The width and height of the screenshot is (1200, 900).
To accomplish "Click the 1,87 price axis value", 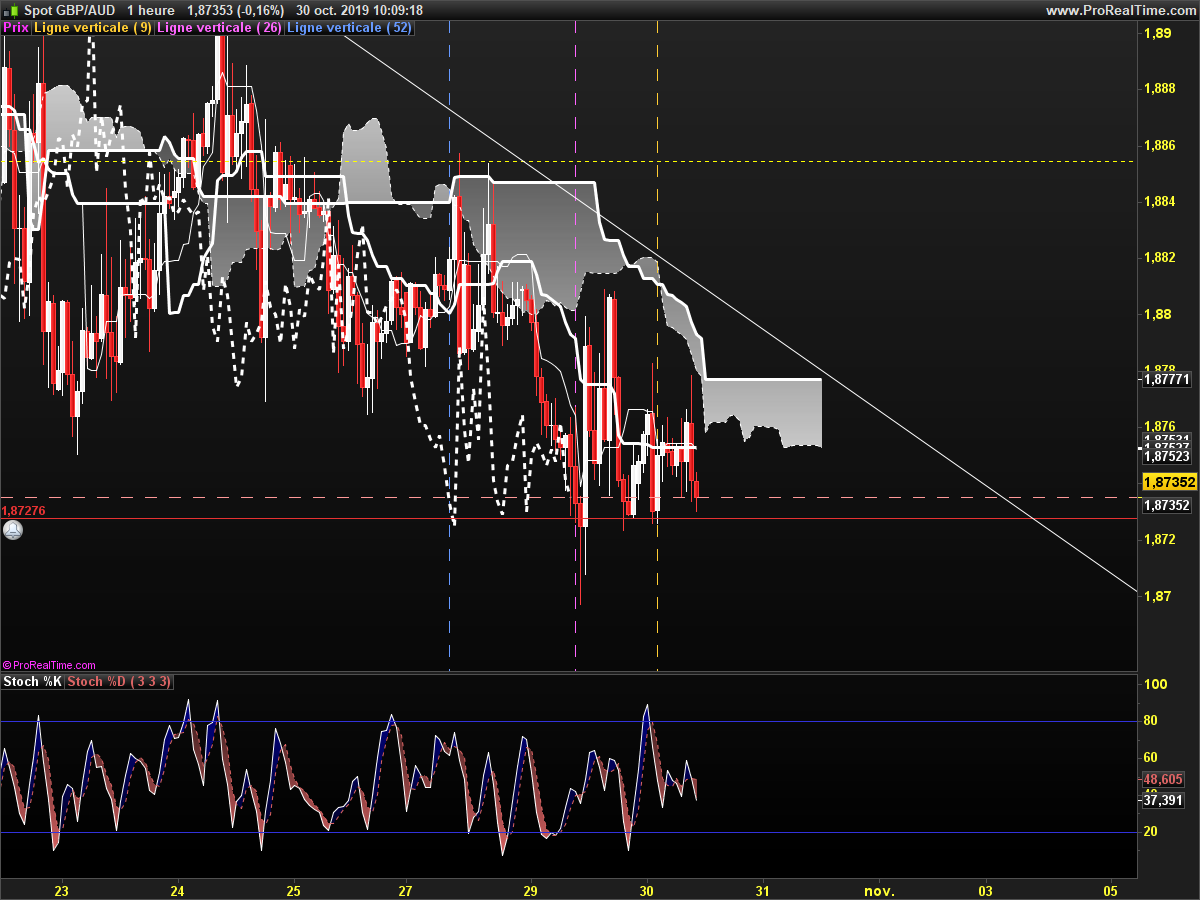I will (x=1156, y=596).
